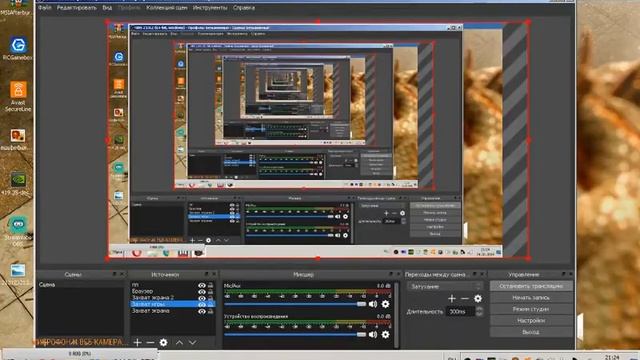Add a new source with the plus icon
This screenshot has height=360, width=640.
point(138,342)
